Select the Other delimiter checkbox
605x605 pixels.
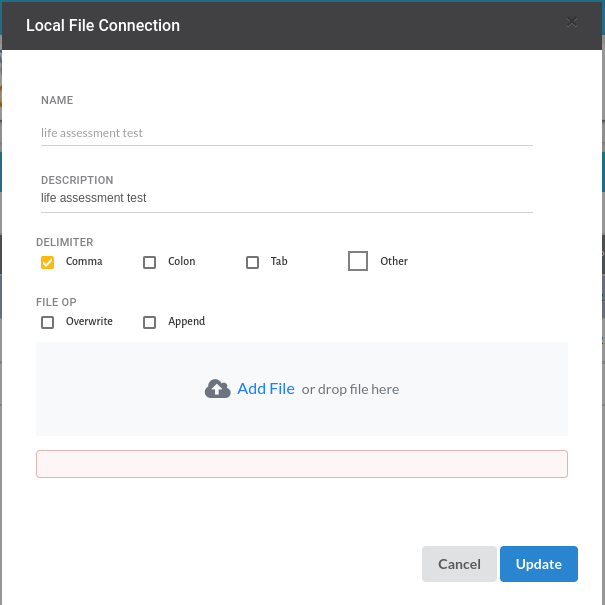click(358, 261)
